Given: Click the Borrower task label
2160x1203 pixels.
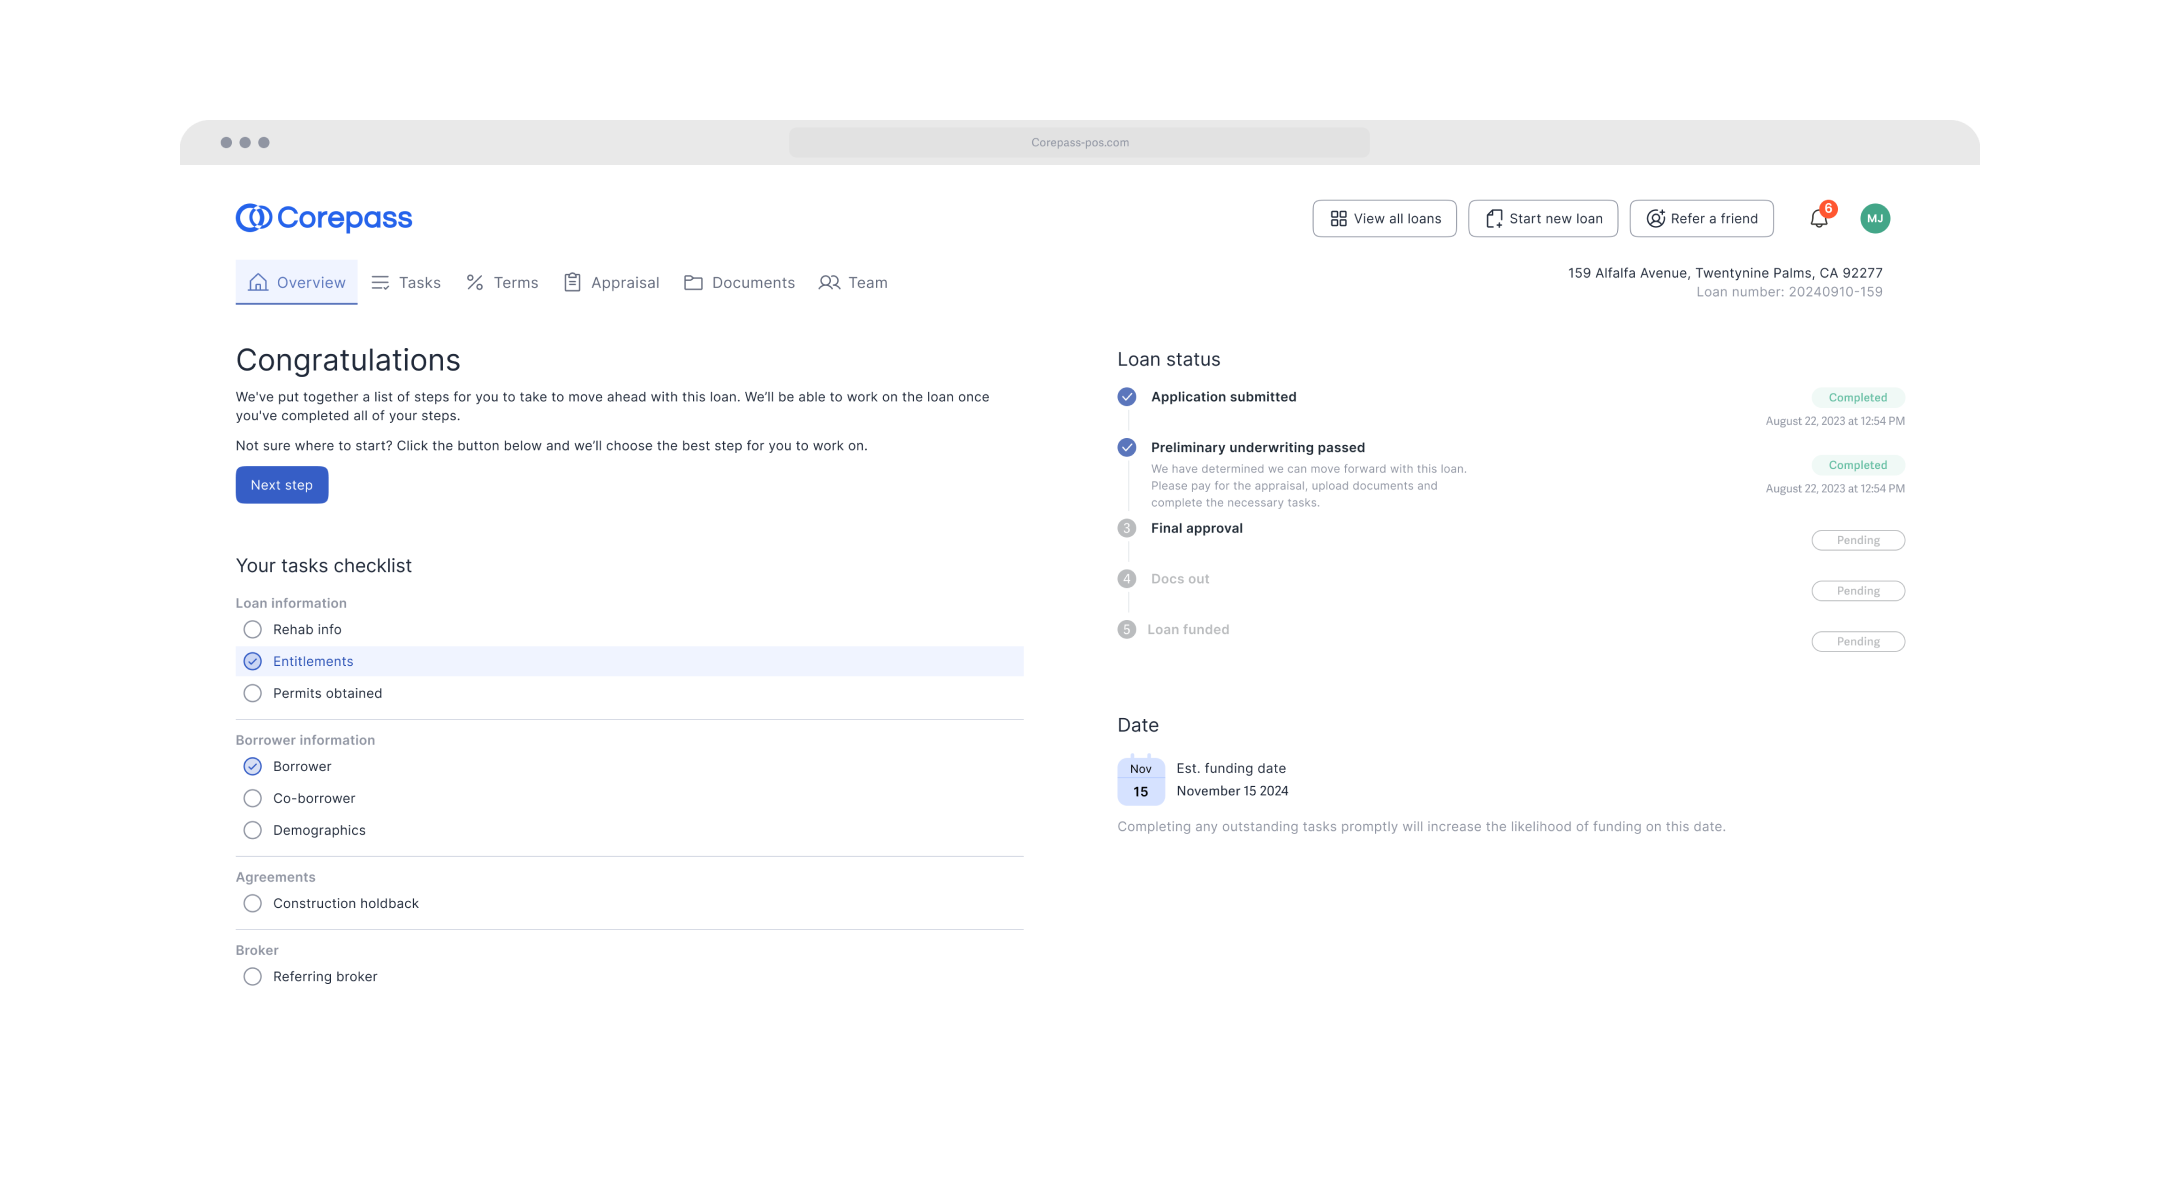Looking at the screenshot, I should (x=302, y=766).
